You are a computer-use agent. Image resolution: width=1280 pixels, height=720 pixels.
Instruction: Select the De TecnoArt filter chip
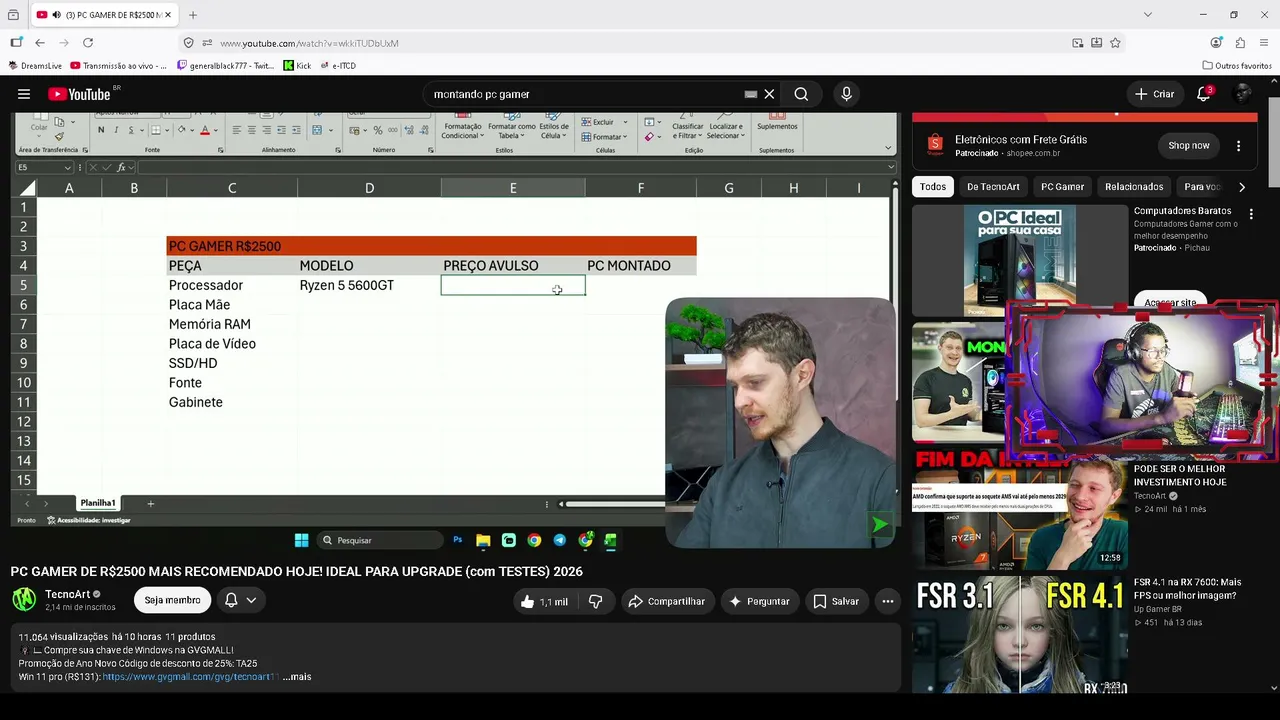pyautogui.click(x=993, y=187)
